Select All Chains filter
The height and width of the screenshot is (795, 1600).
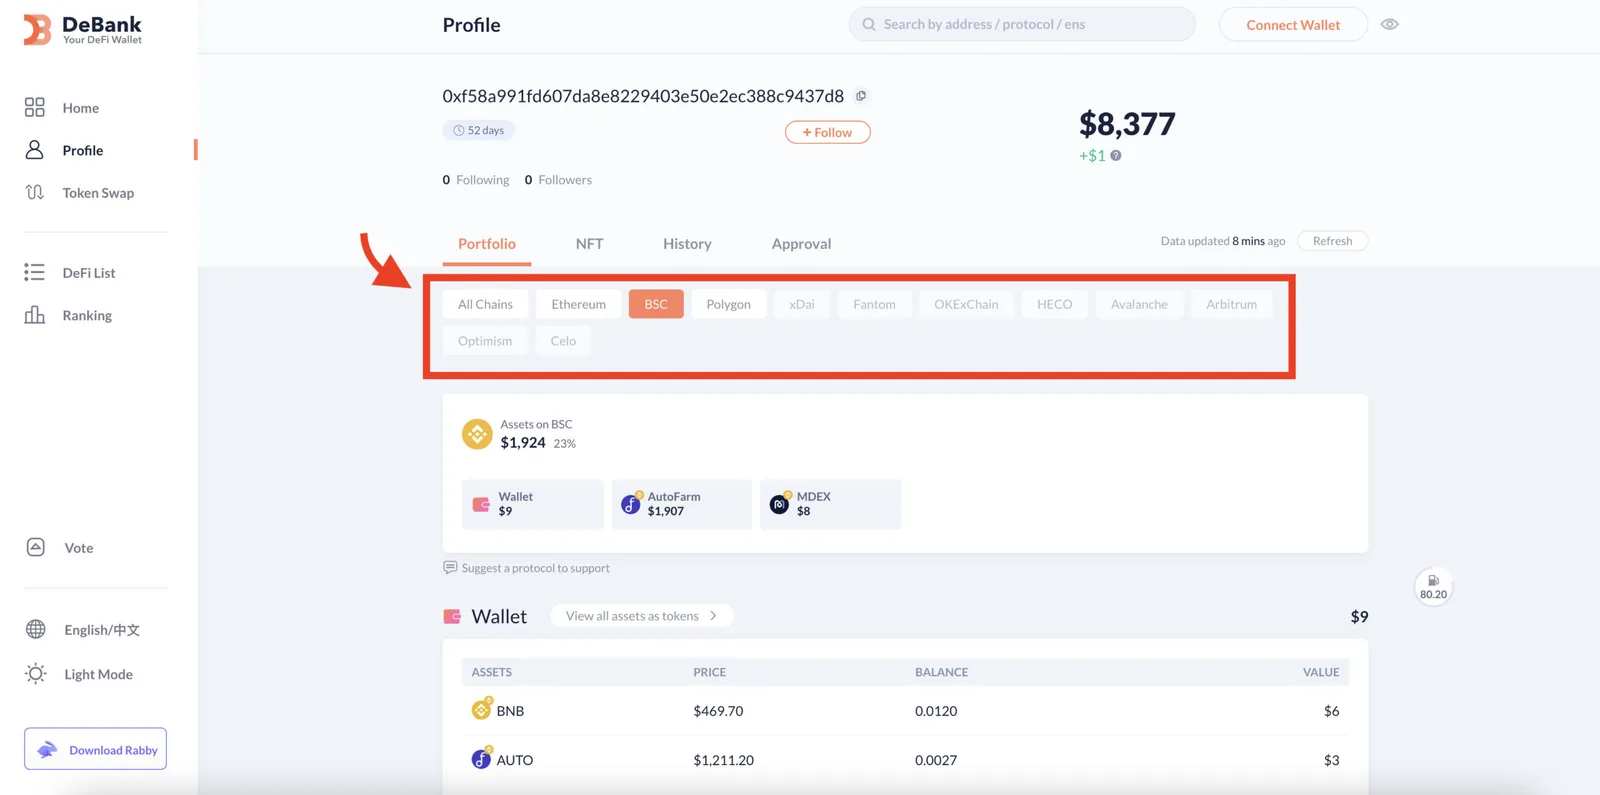(x=485, y=304)
